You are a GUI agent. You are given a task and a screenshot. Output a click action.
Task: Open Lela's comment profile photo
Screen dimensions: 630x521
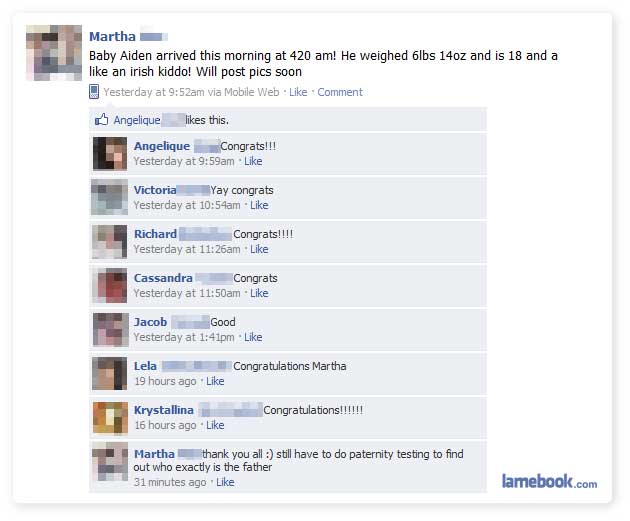(110, 374)
